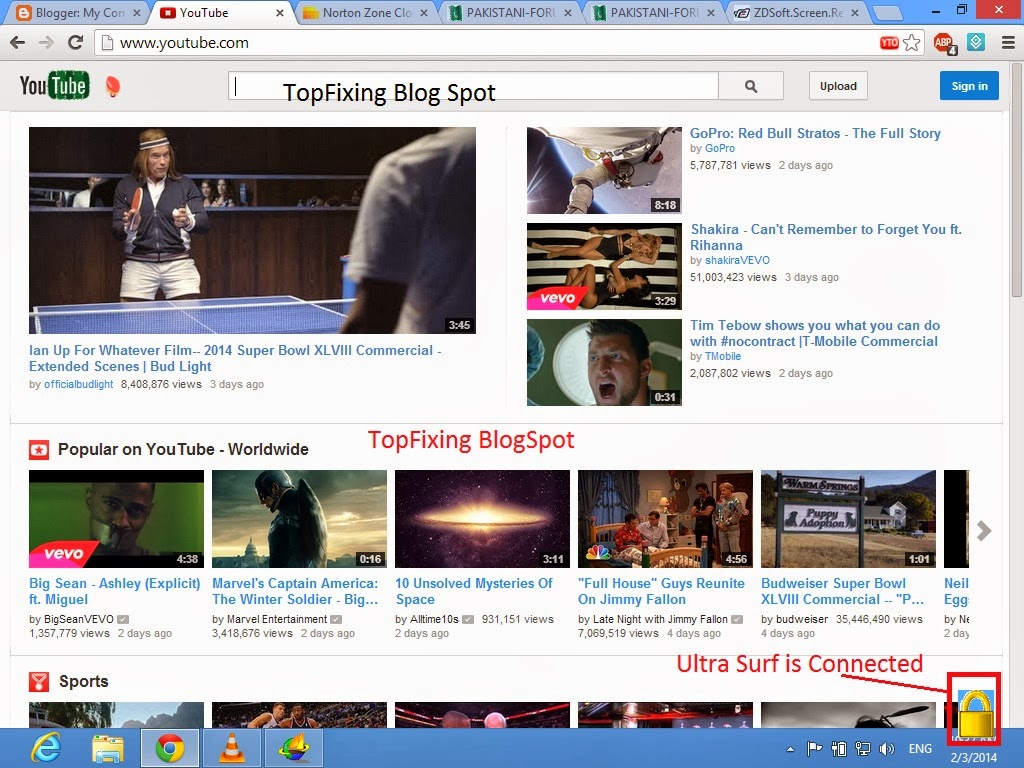Viewport: 1024px width, 768px height.
Task: Open "Full House" Guys Reunite title link
Action: click(661, 592)
